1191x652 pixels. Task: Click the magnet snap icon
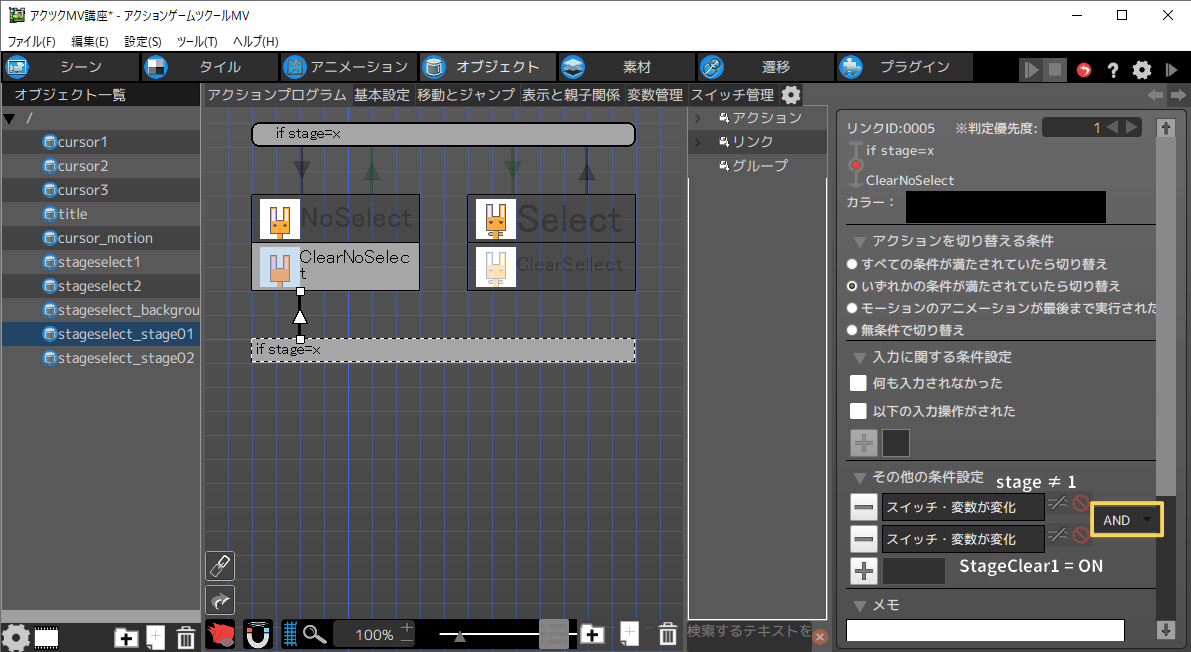coord(260,634)
